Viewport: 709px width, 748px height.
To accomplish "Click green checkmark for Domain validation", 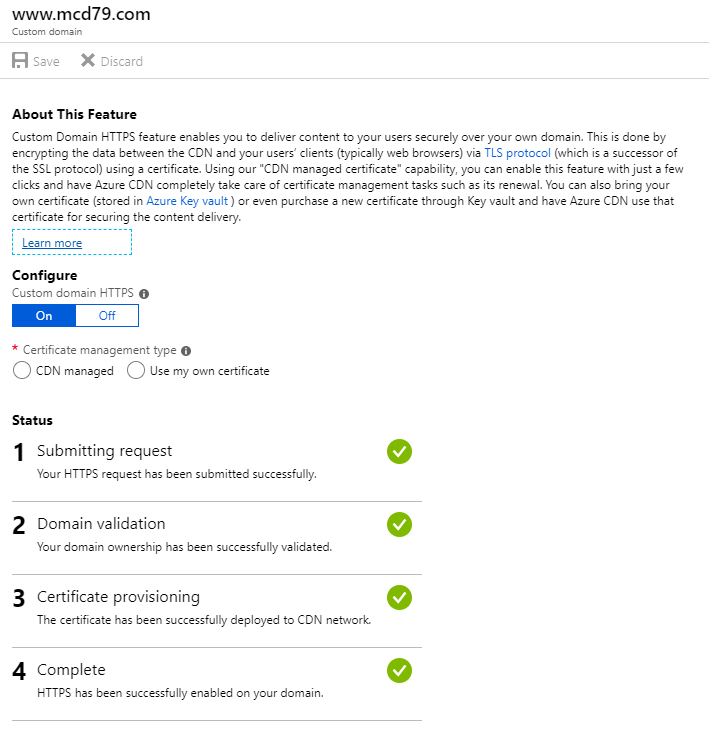I will coord(399,525).
